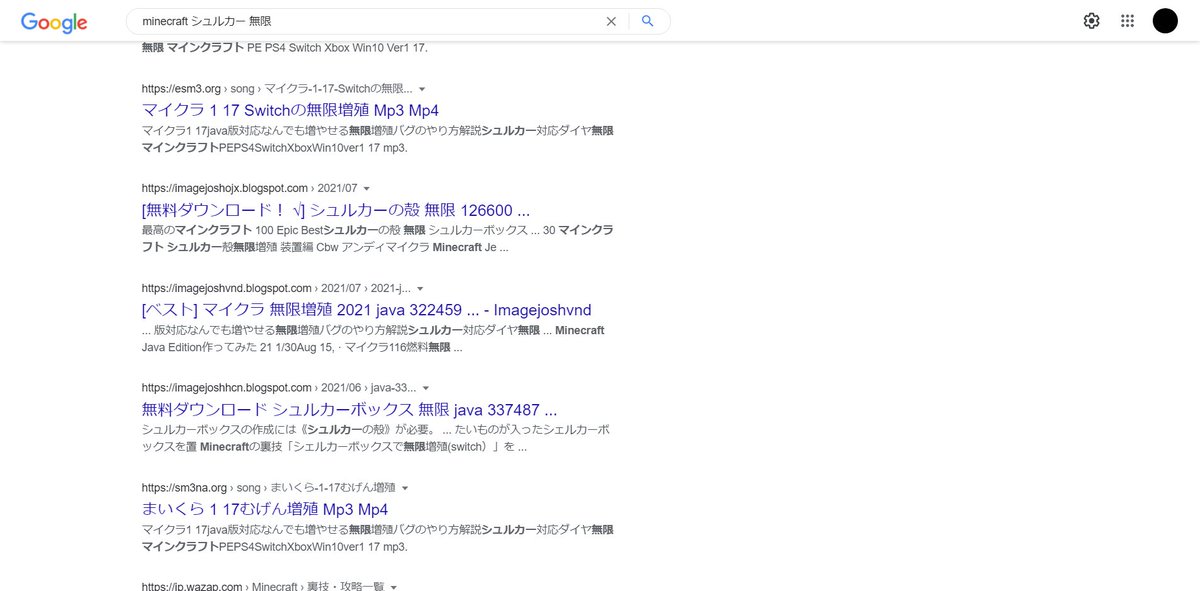Click the magnifier search button
The image size is (1200, 591).
[648, 21]
